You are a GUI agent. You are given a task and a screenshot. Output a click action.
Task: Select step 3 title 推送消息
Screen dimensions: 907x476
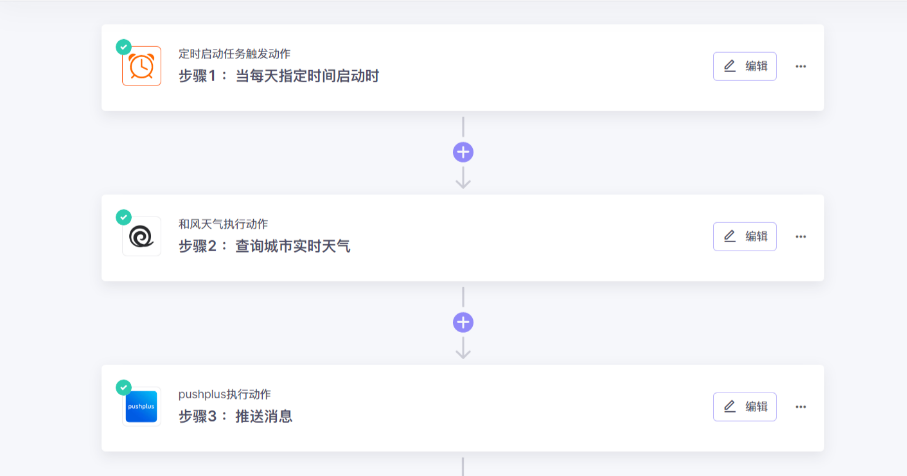pyautogui.click(x=263, y=416)
